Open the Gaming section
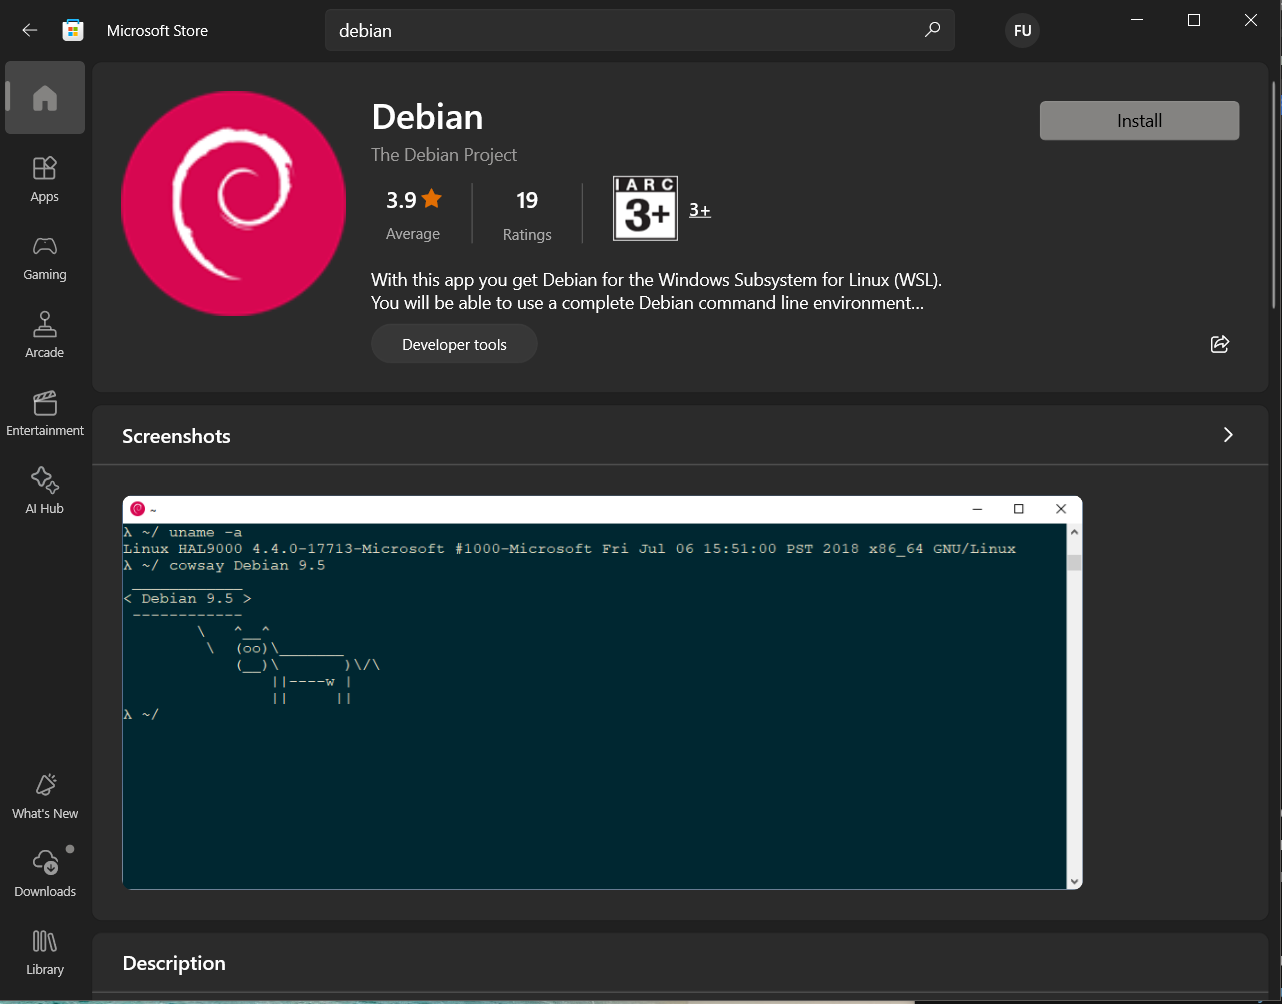 click(x=45, y=258)
